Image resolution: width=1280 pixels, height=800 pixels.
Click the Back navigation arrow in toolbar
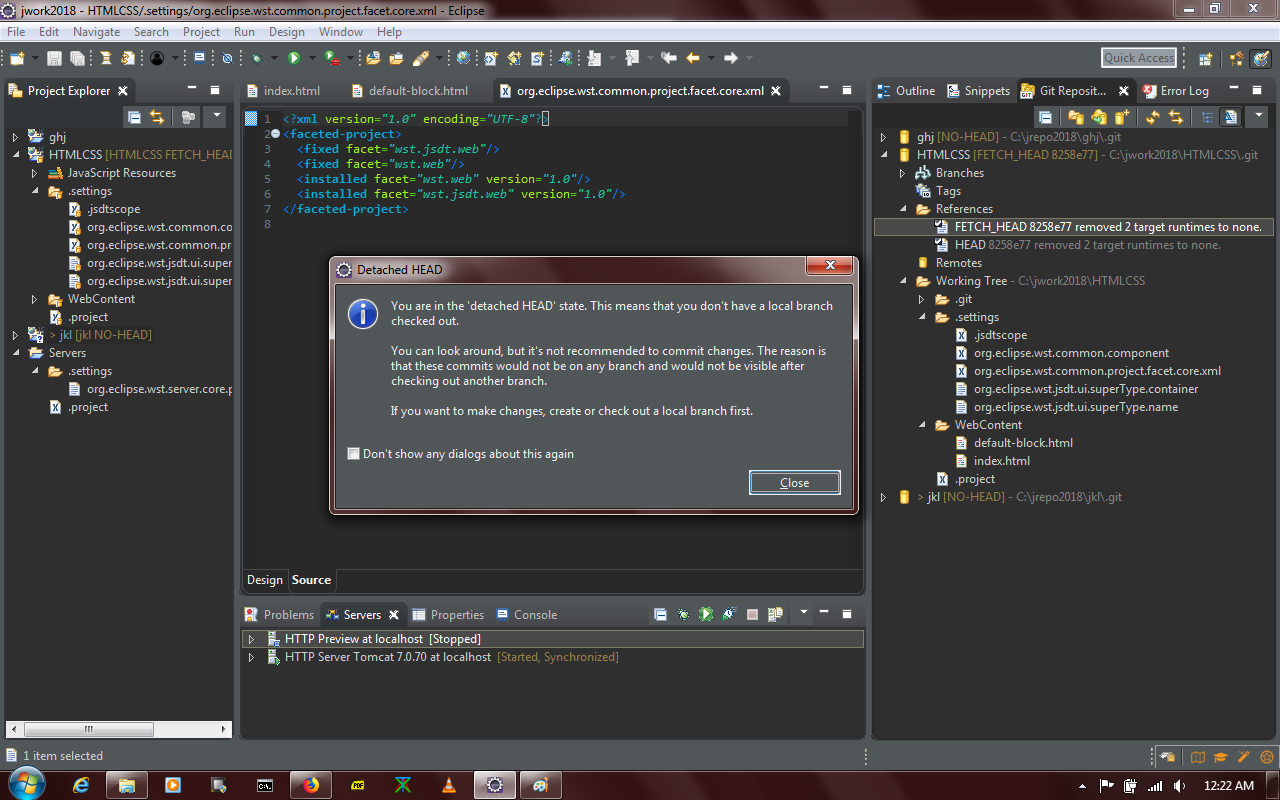[693, 58]
